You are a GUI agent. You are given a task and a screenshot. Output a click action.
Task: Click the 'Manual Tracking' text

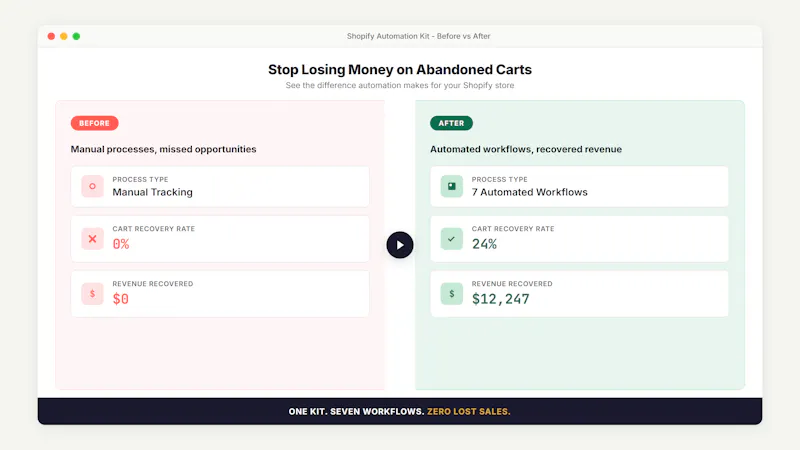(153, 192)
